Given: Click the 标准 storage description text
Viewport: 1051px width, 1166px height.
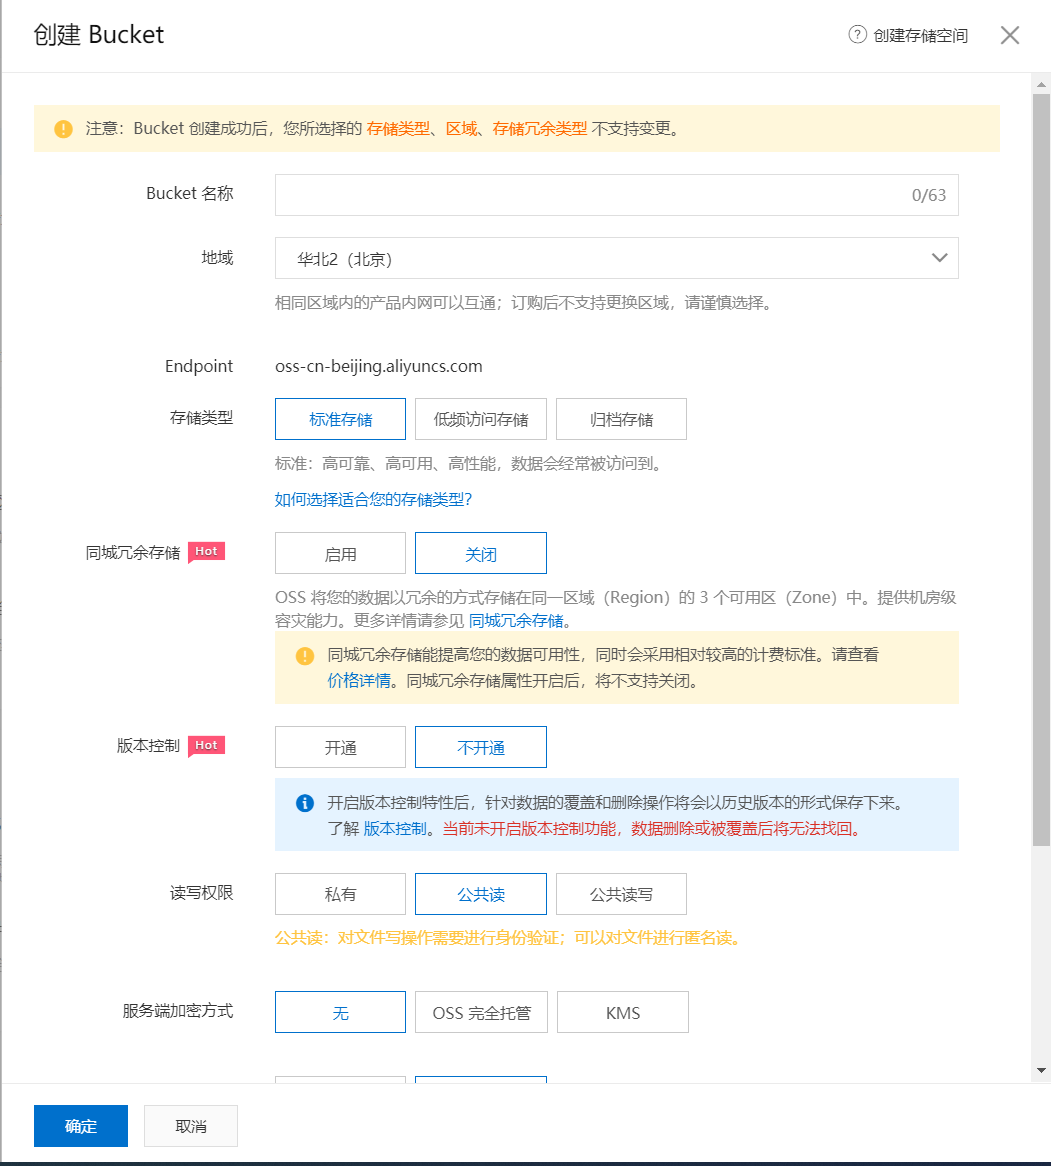Looking at the screenshot, I should pos(470,464).
